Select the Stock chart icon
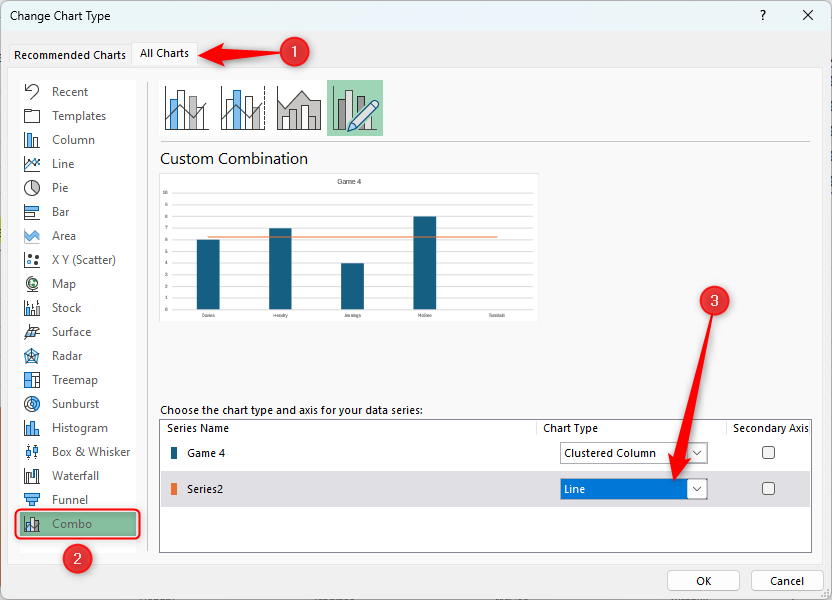Viewport: 832px width, 600px height. [32, 308]
